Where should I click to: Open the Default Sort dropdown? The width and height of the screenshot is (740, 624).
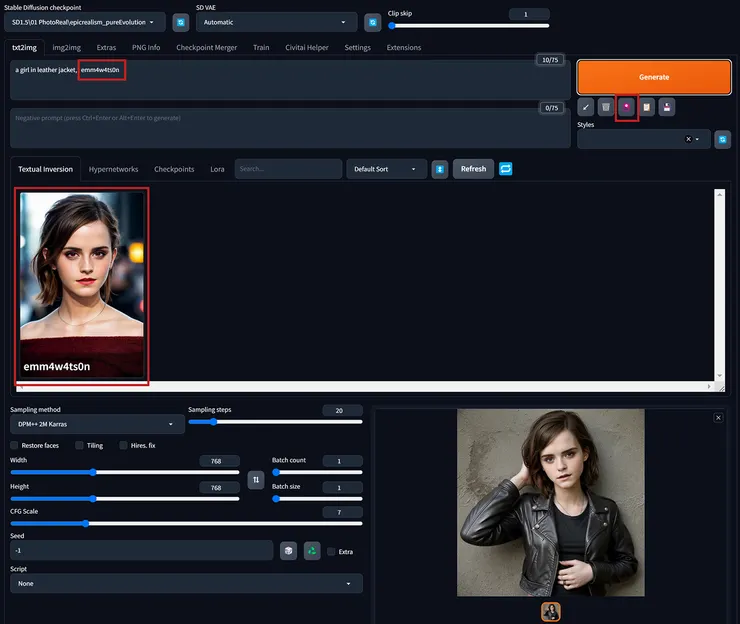[x=386, y=169]
